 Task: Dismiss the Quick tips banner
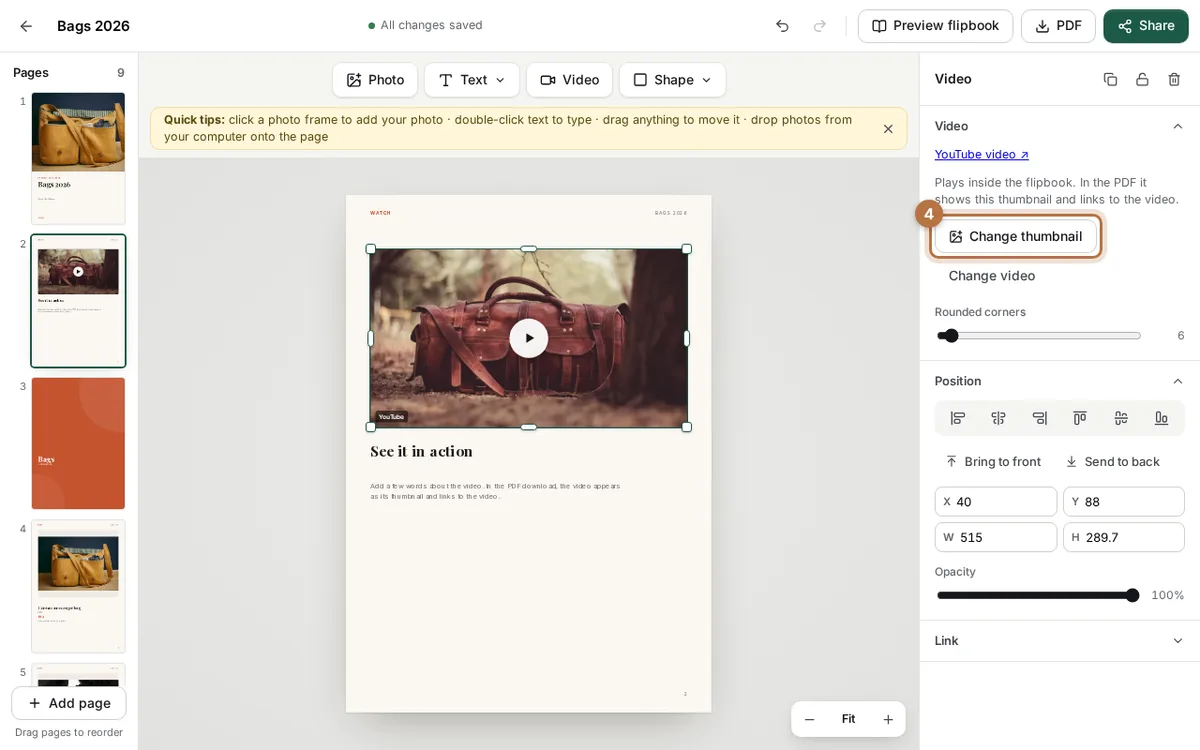click(x=888, y=129)
